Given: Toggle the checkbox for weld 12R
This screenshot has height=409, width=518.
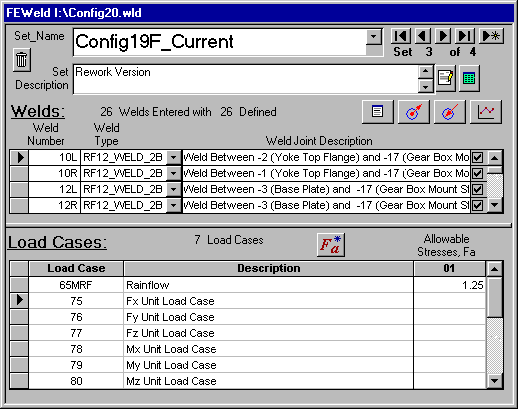Looking at the screenshot, I should (478, 205).
